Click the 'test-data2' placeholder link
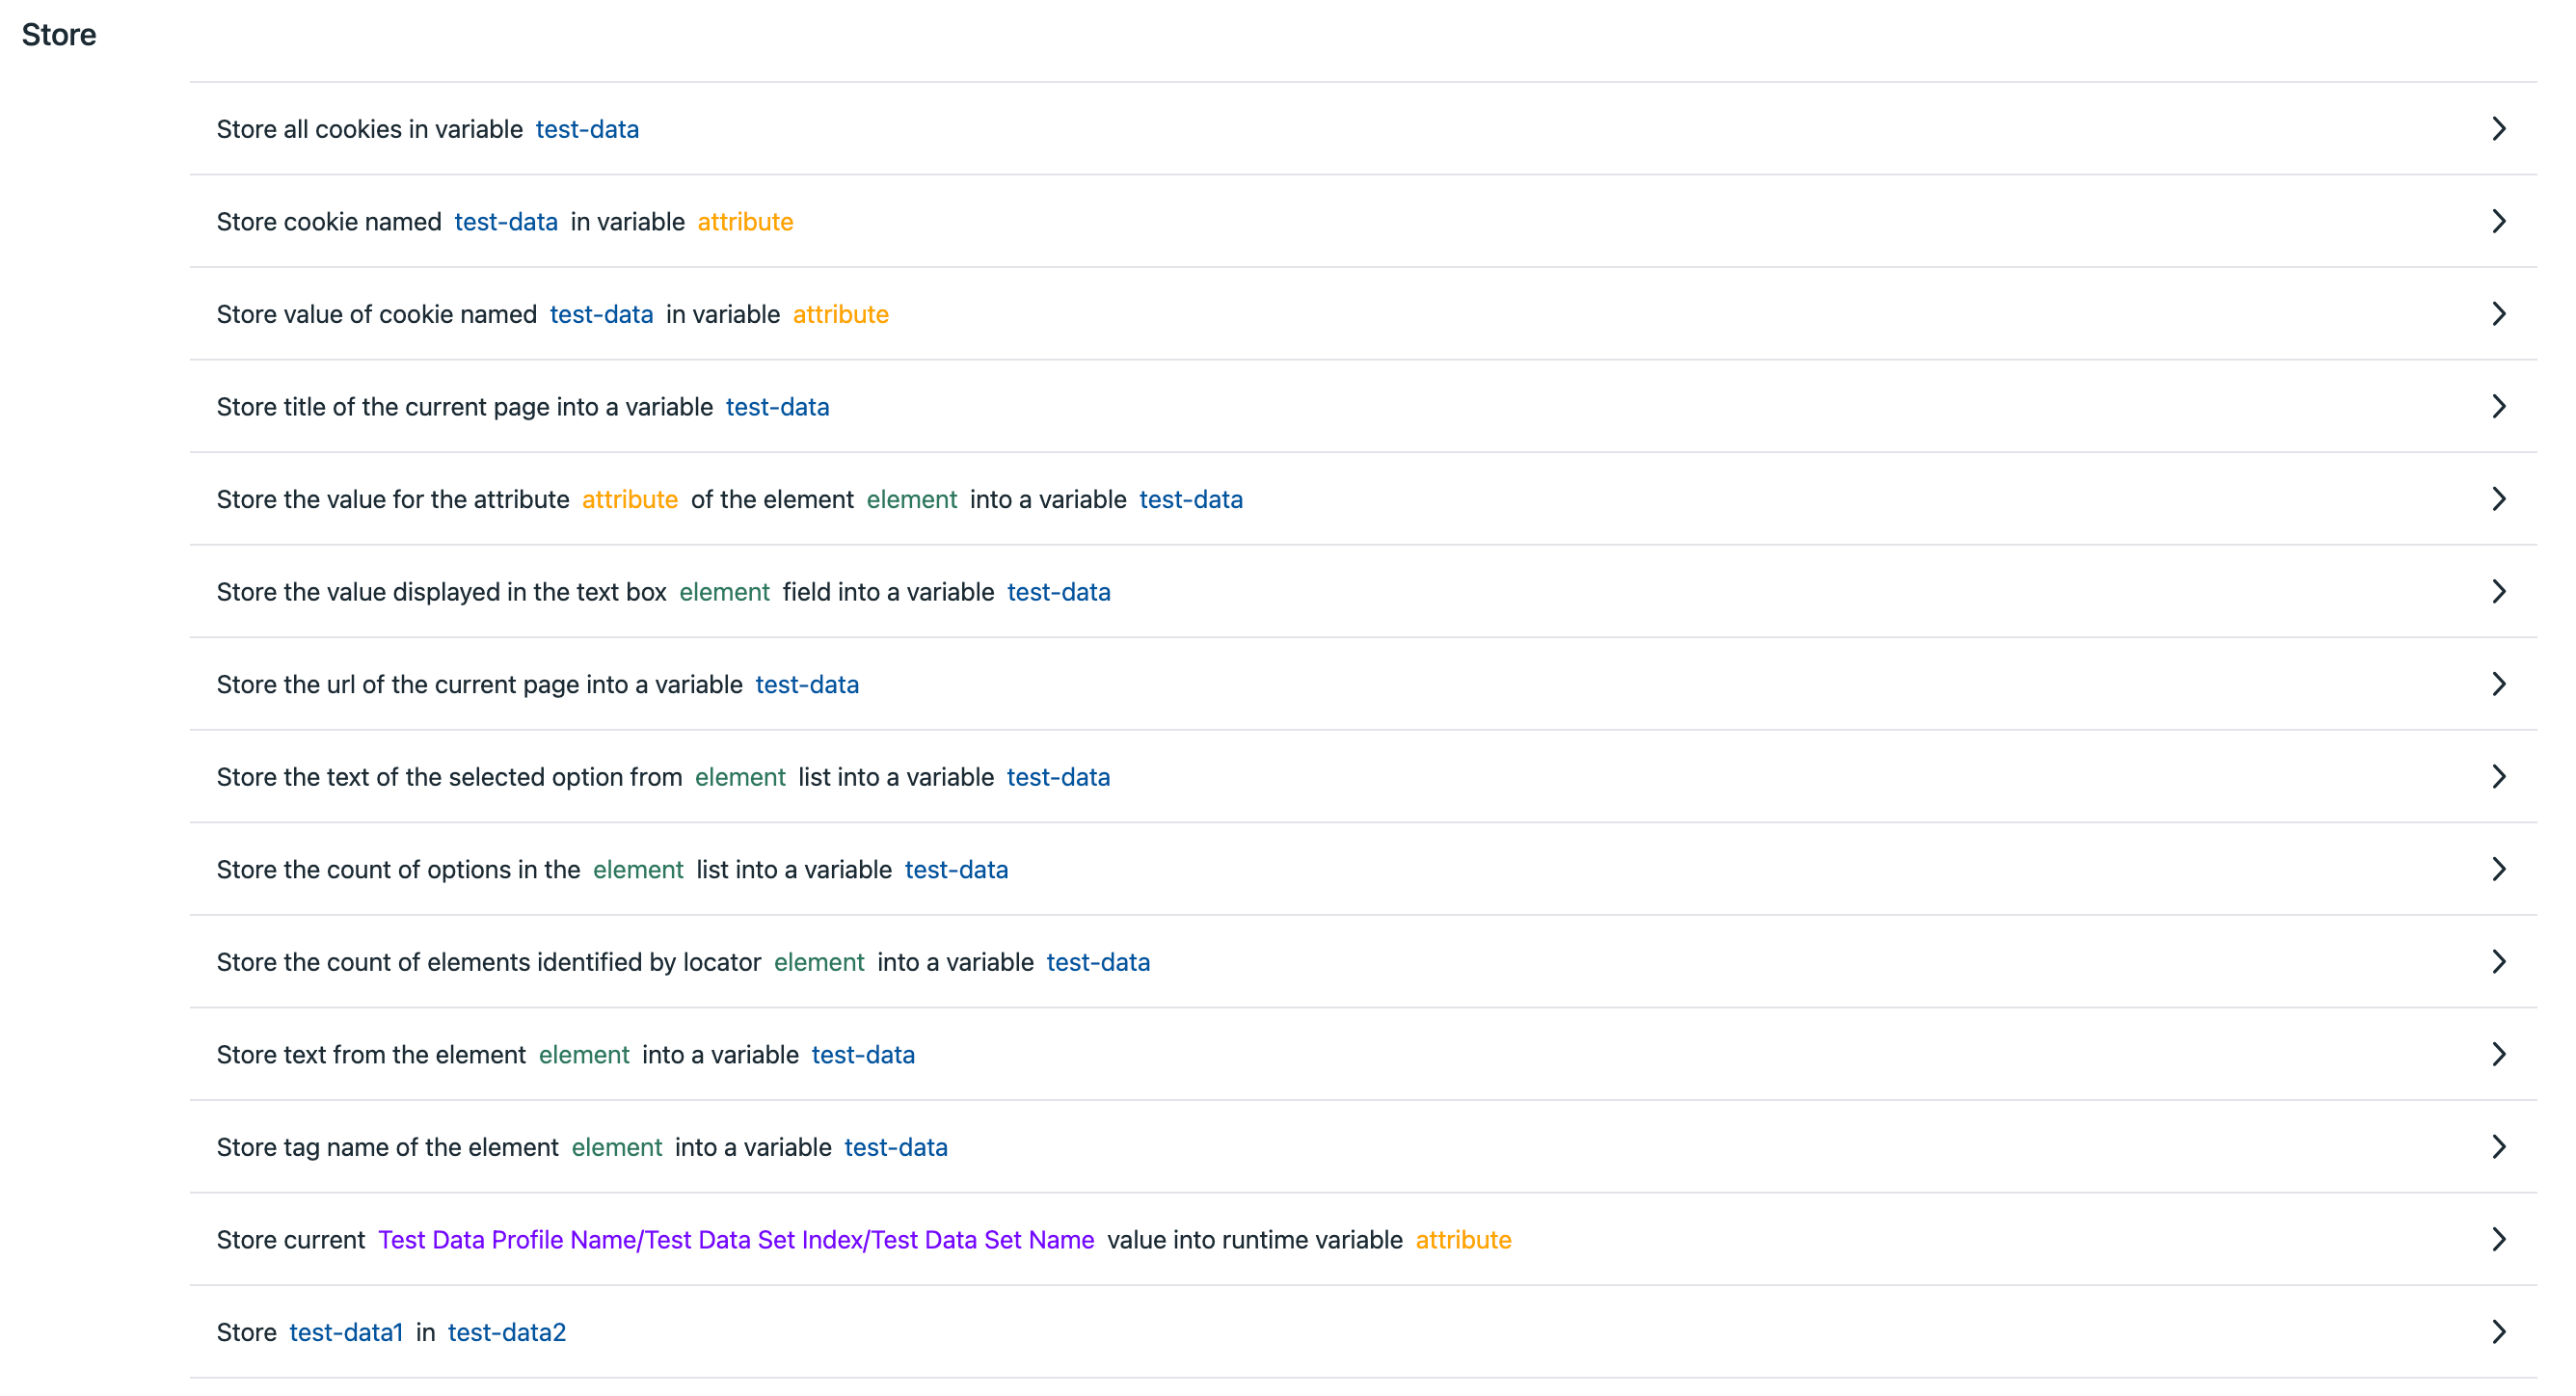 click(506, 1332)
